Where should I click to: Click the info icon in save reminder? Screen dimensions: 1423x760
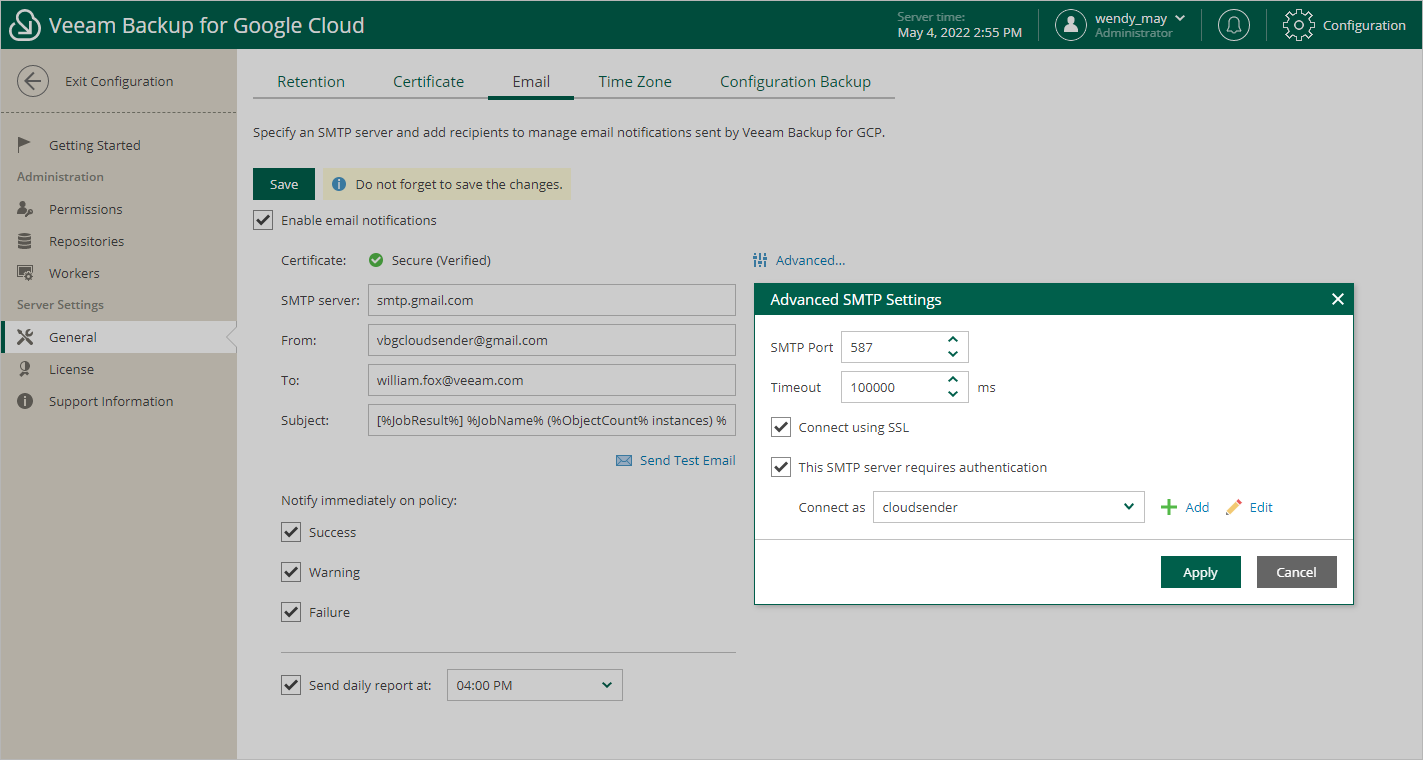pos(339,184)
